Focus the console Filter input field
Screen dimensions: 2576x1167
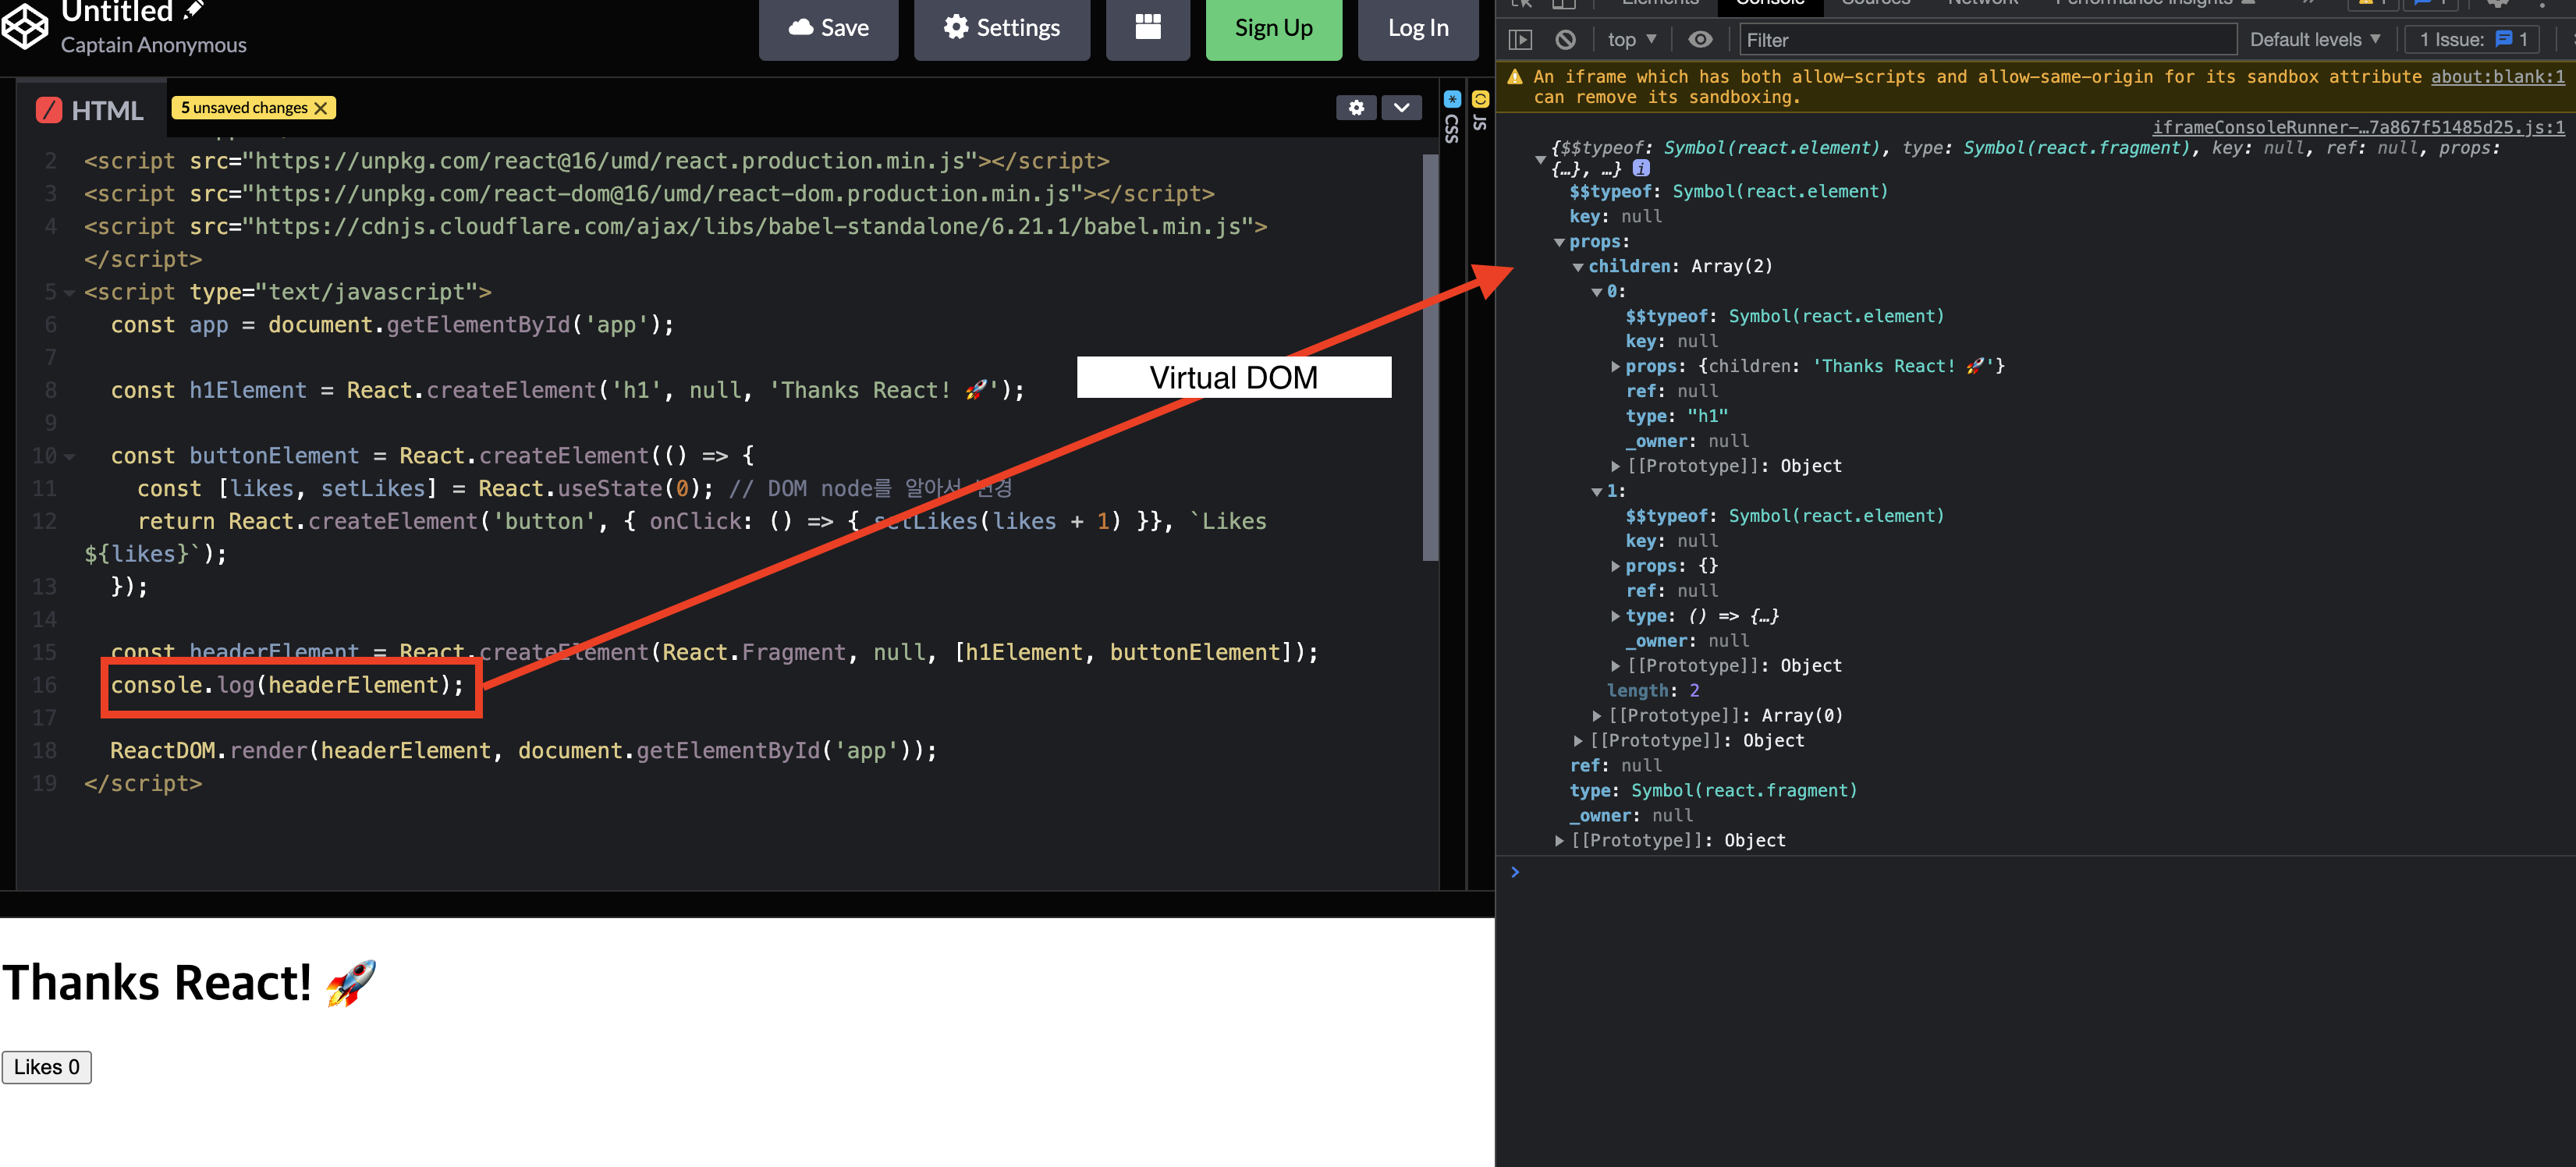click(x=1988, y=40)
